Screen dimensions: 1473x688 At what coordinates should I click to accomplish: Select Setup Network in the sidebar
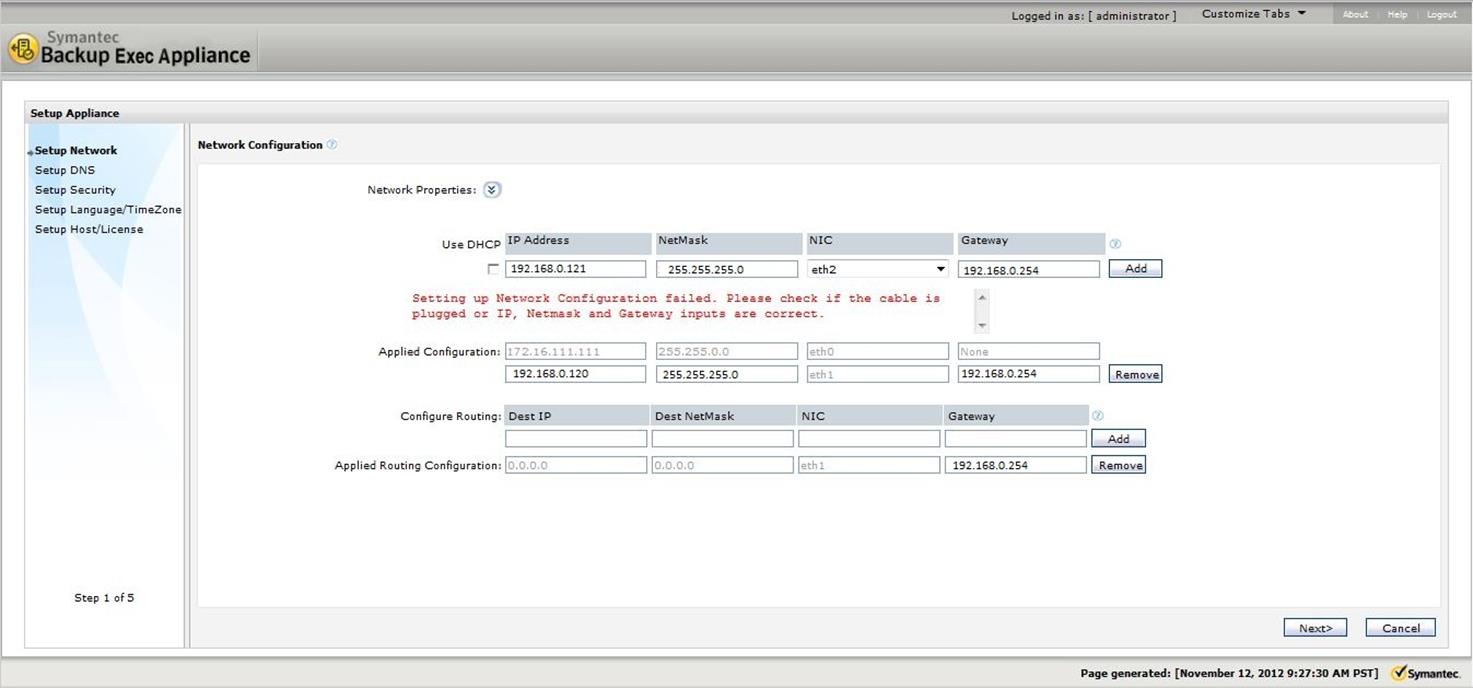coord(76,151)
